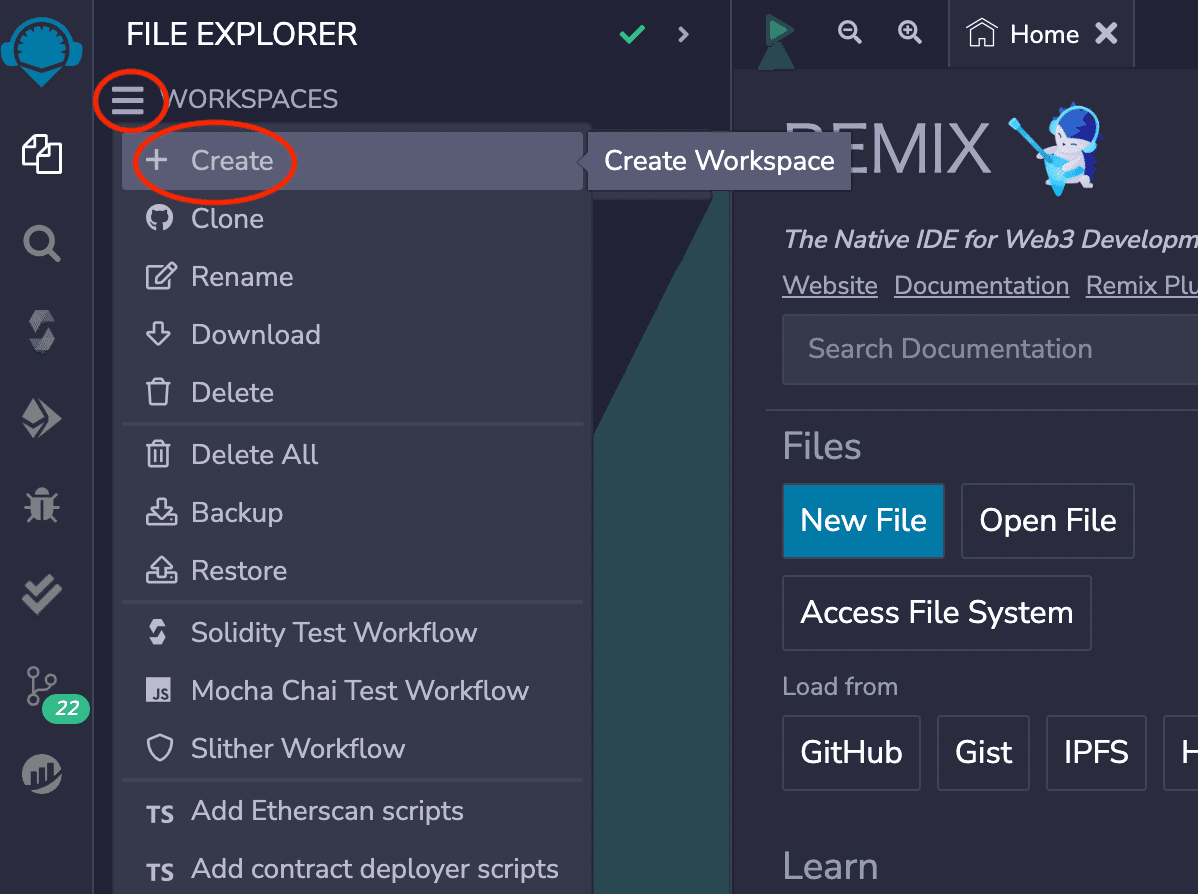The image size is (1198, 894).
Task: Select Delete workspace option
Action: tap(352, 393)
